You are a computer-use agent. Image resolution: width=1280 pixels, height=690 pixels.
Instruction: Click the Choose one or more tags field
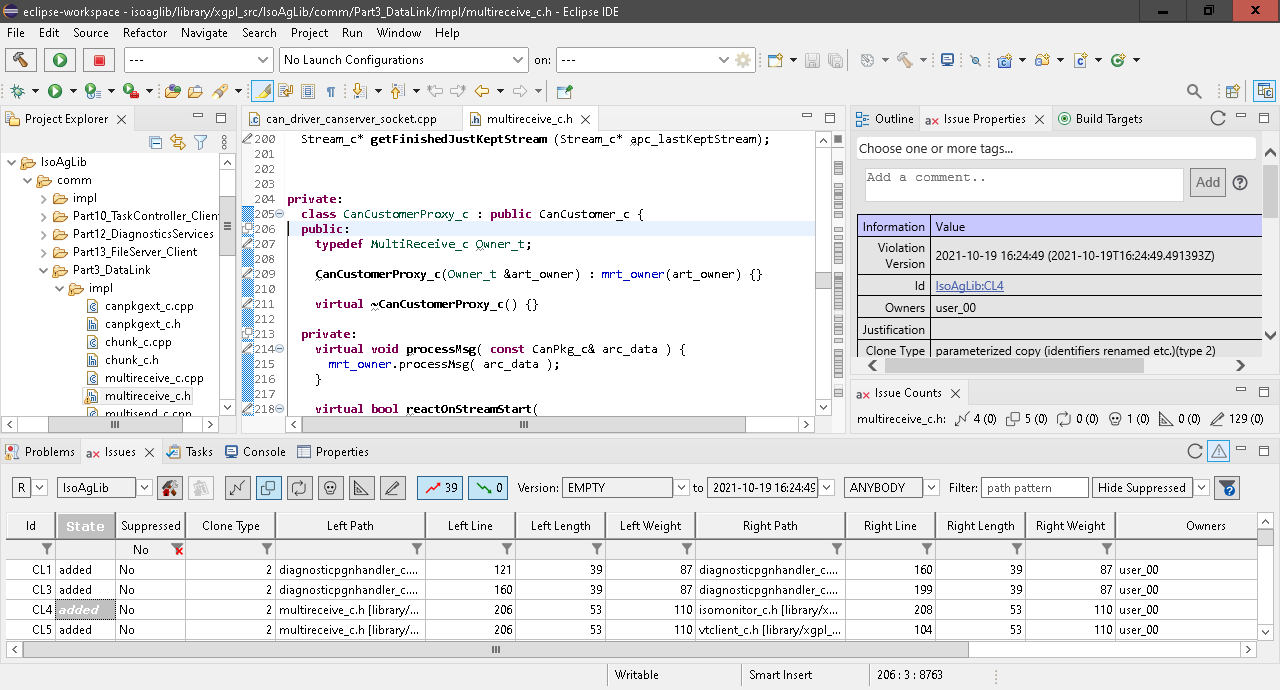pyautogui.click(x=1056, y=149)
